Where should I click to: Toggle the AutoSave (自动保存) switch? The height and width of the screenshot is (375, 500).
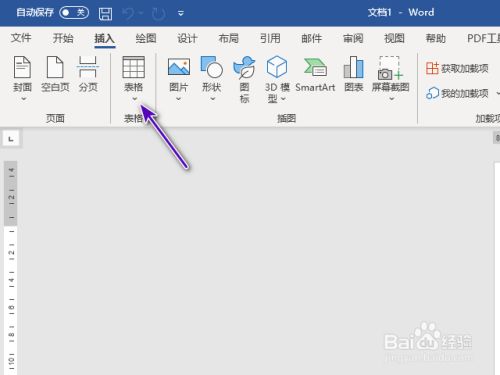point(74,13)
